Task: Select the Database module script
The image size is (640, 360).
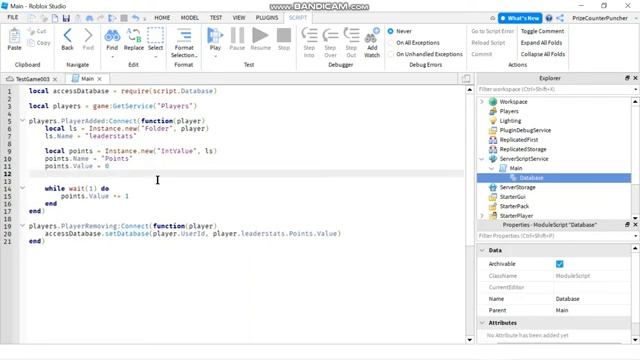Action: point(531,178)
